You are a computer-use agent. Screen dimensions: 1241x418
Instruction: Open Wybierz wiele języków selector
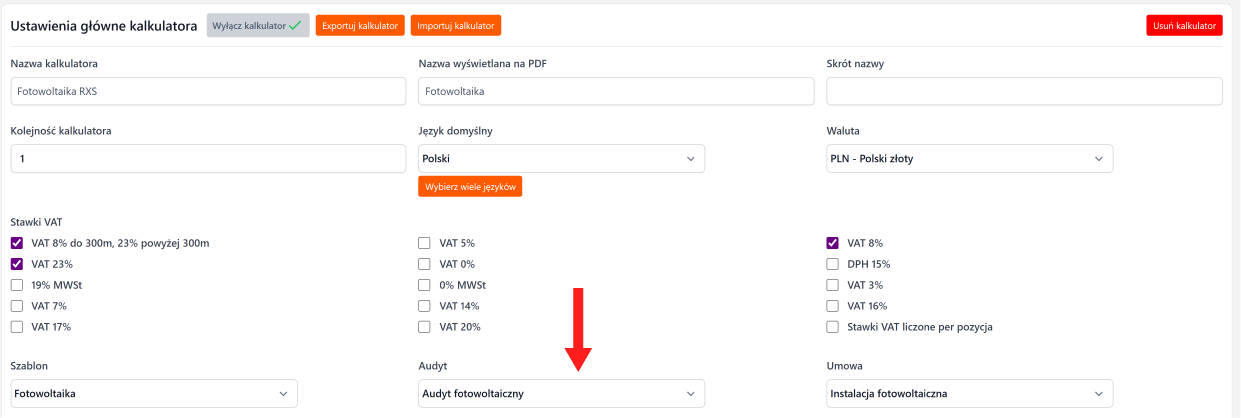tap(470, 187)
